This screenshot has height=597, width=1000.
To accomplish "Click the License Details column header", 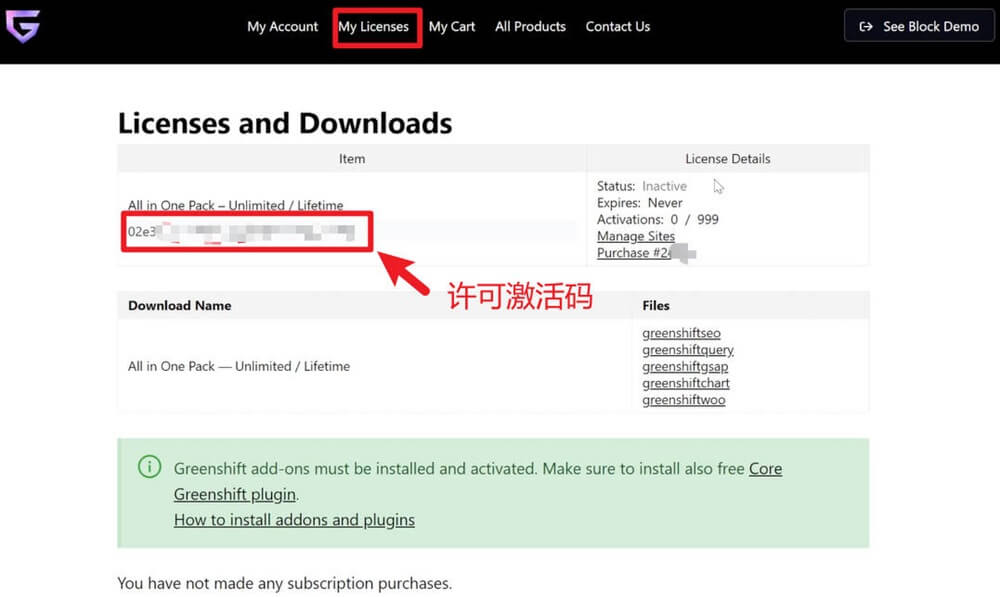I will point(728,158).
